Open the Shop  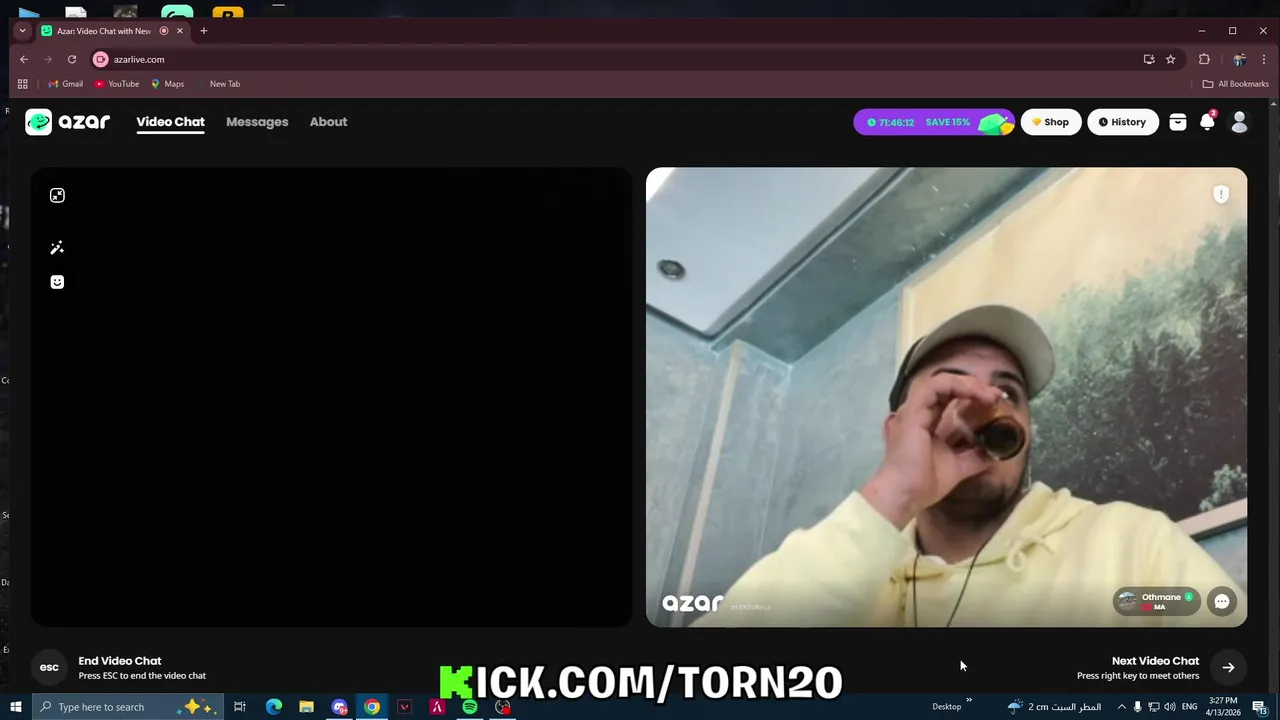[1051, 122]
